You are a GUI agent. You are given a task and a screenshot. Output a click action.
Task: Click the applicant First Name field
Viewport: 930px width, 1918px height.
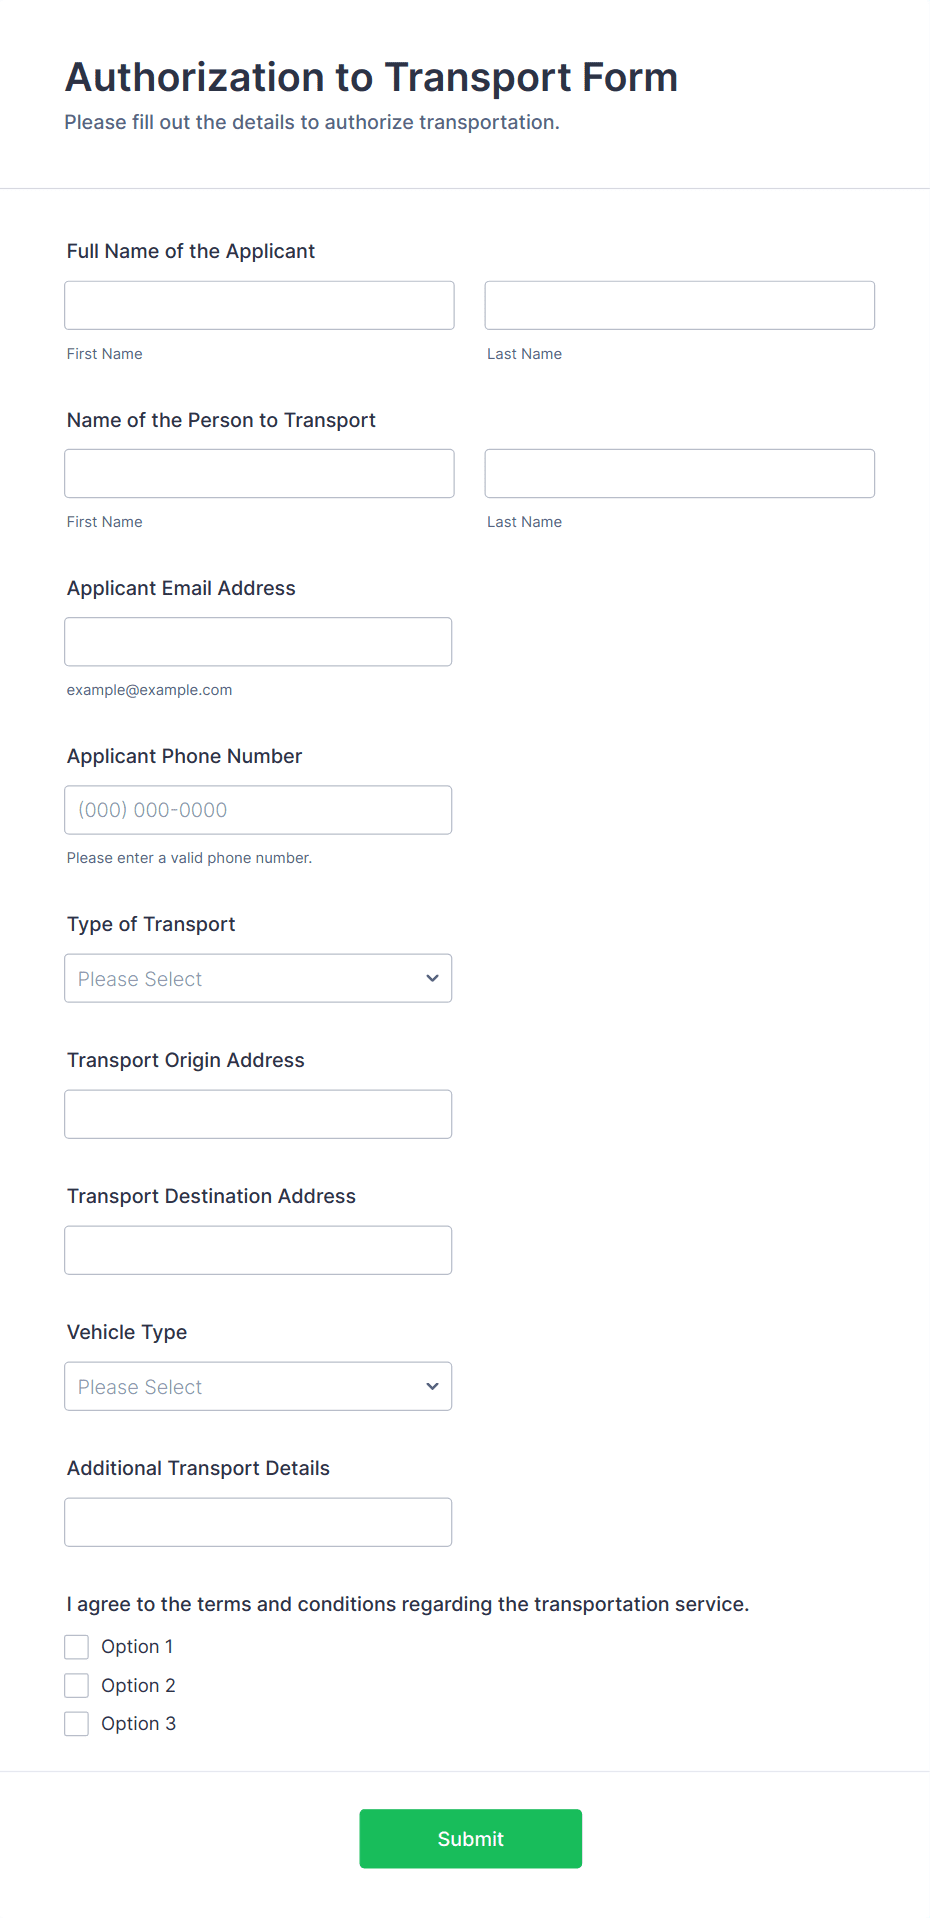click(x=259, y=305)
